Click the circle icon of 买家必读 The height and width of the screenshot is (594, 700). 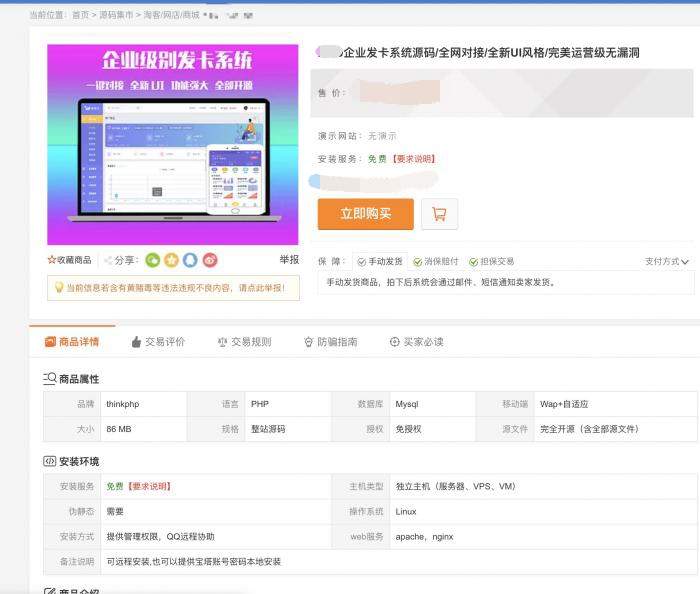(x=395, y=342)
